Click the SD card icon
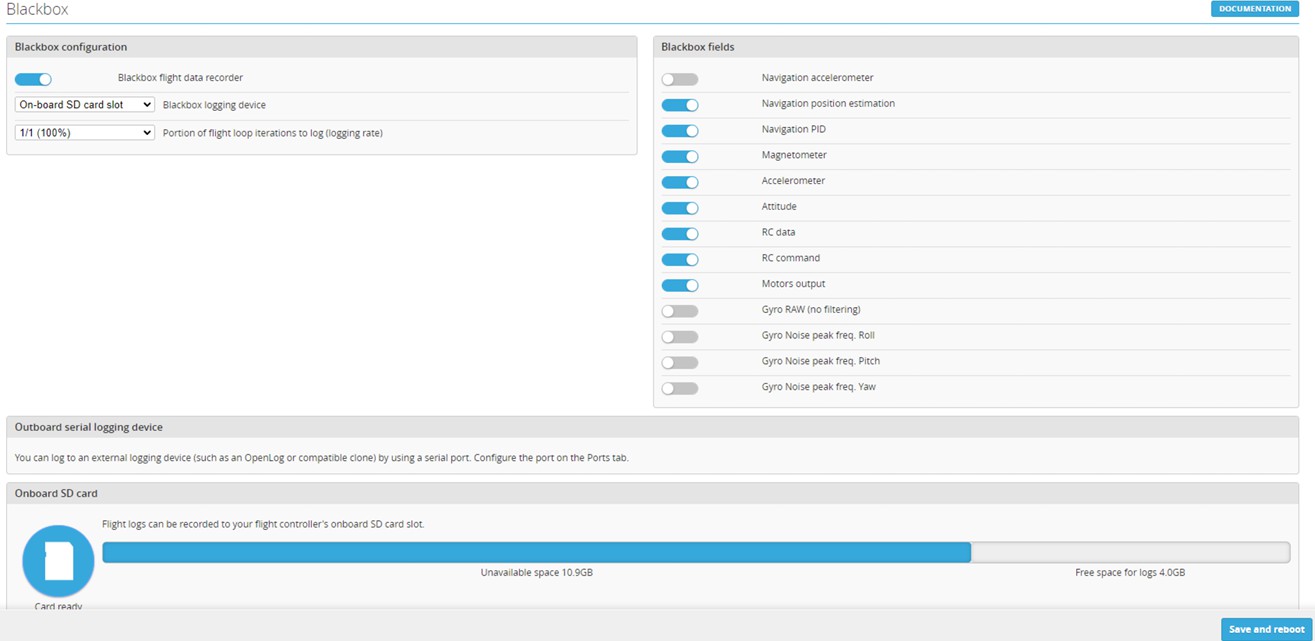This screenshot has height=641, width=1315. [58, 561]
